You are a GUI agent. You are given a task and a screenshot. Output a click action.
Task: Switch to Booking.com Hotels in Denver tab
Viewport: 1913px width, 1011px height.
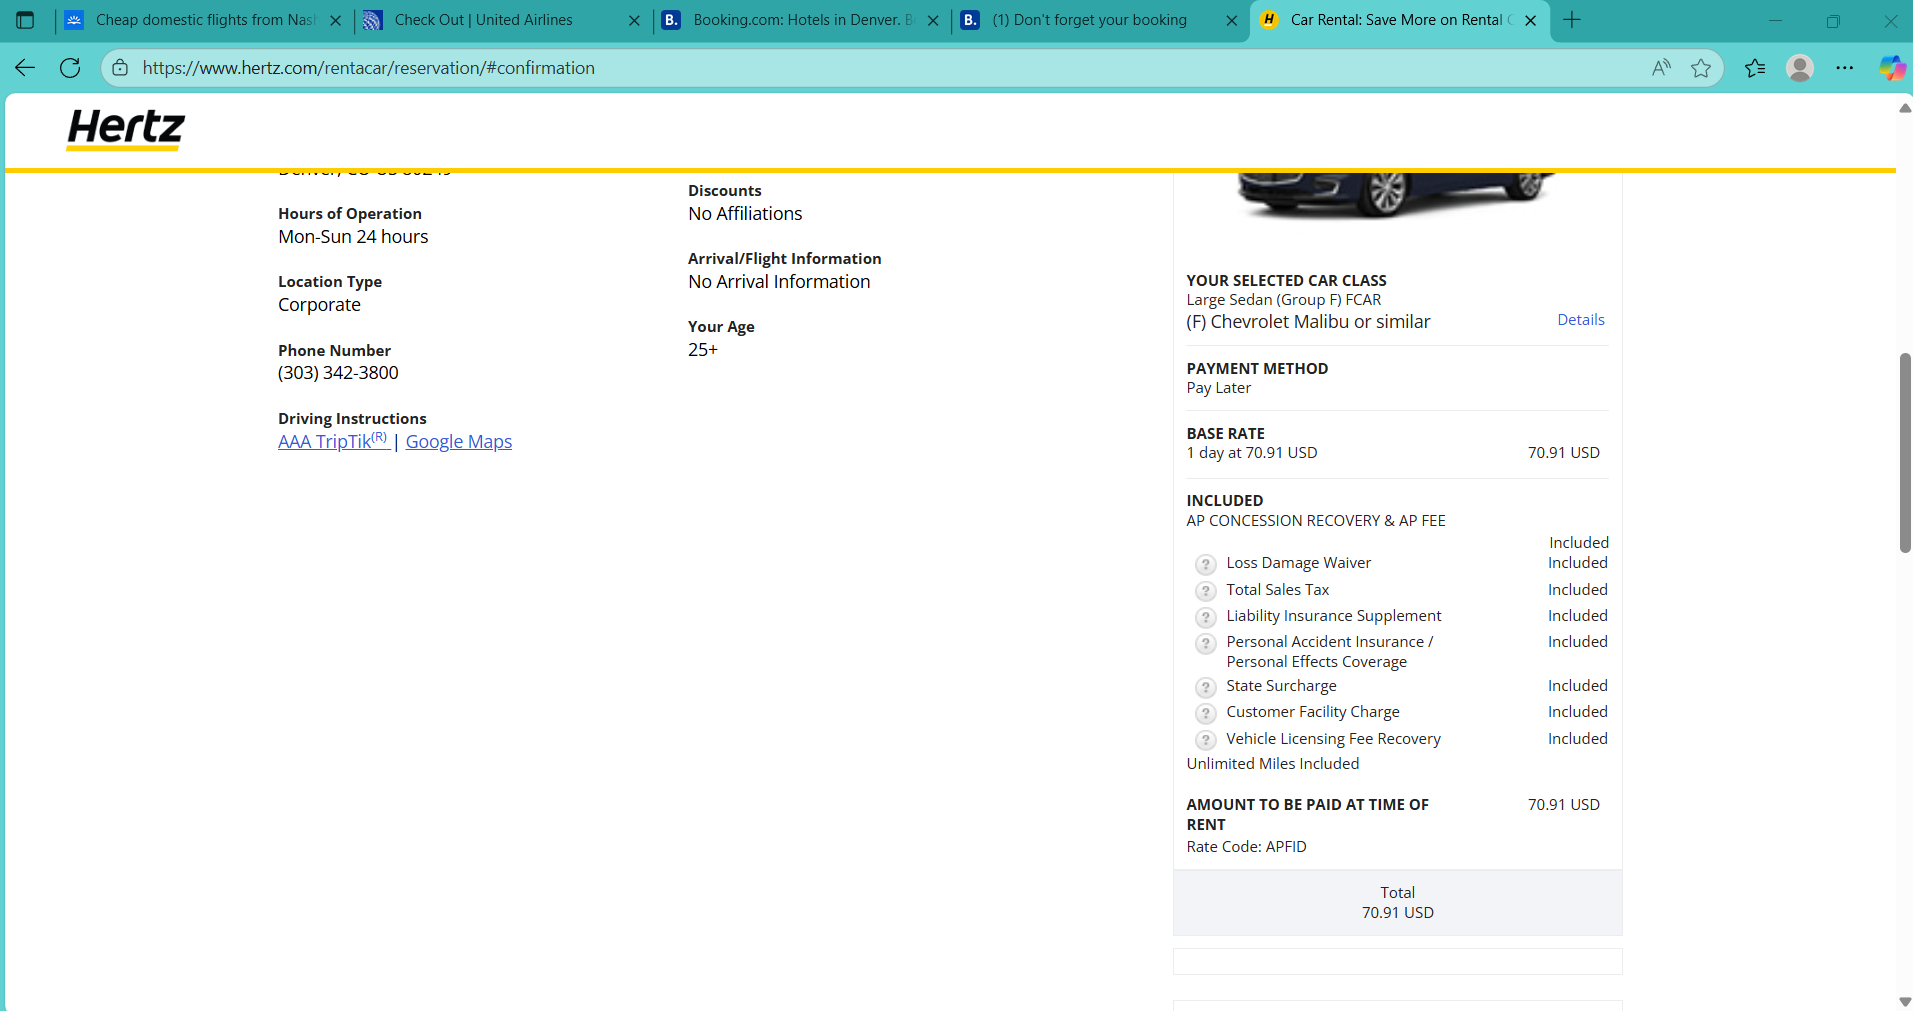[x=802, y=20]
